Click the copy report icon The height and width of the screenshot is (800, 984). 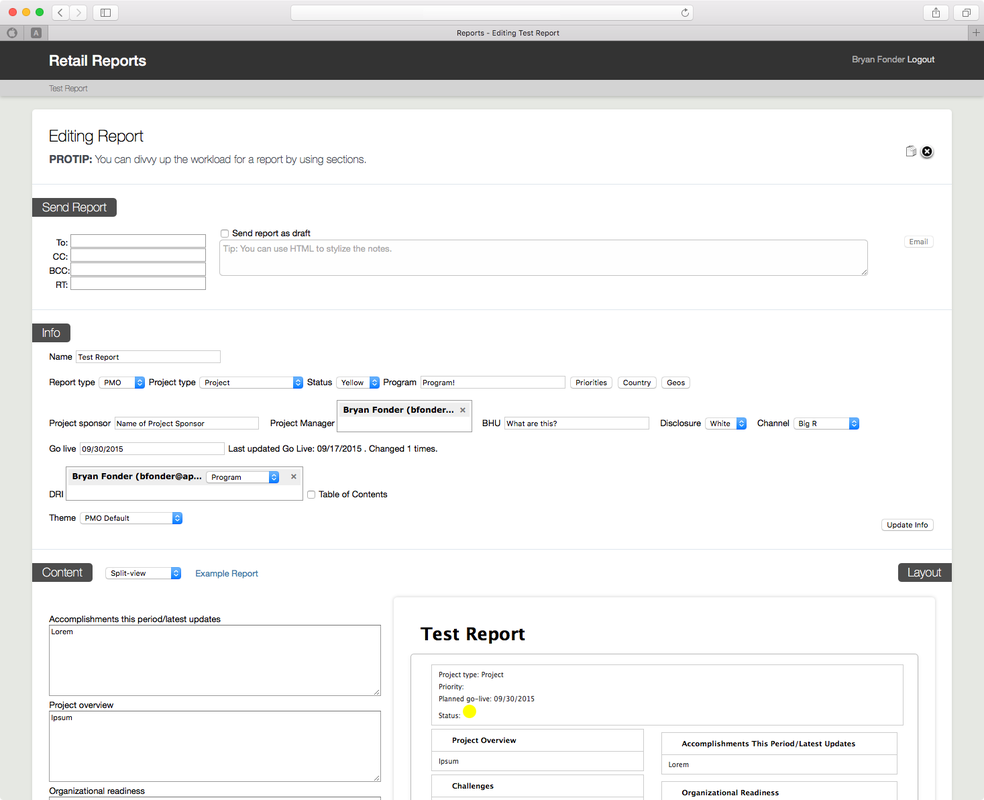[x=911, y=151]
